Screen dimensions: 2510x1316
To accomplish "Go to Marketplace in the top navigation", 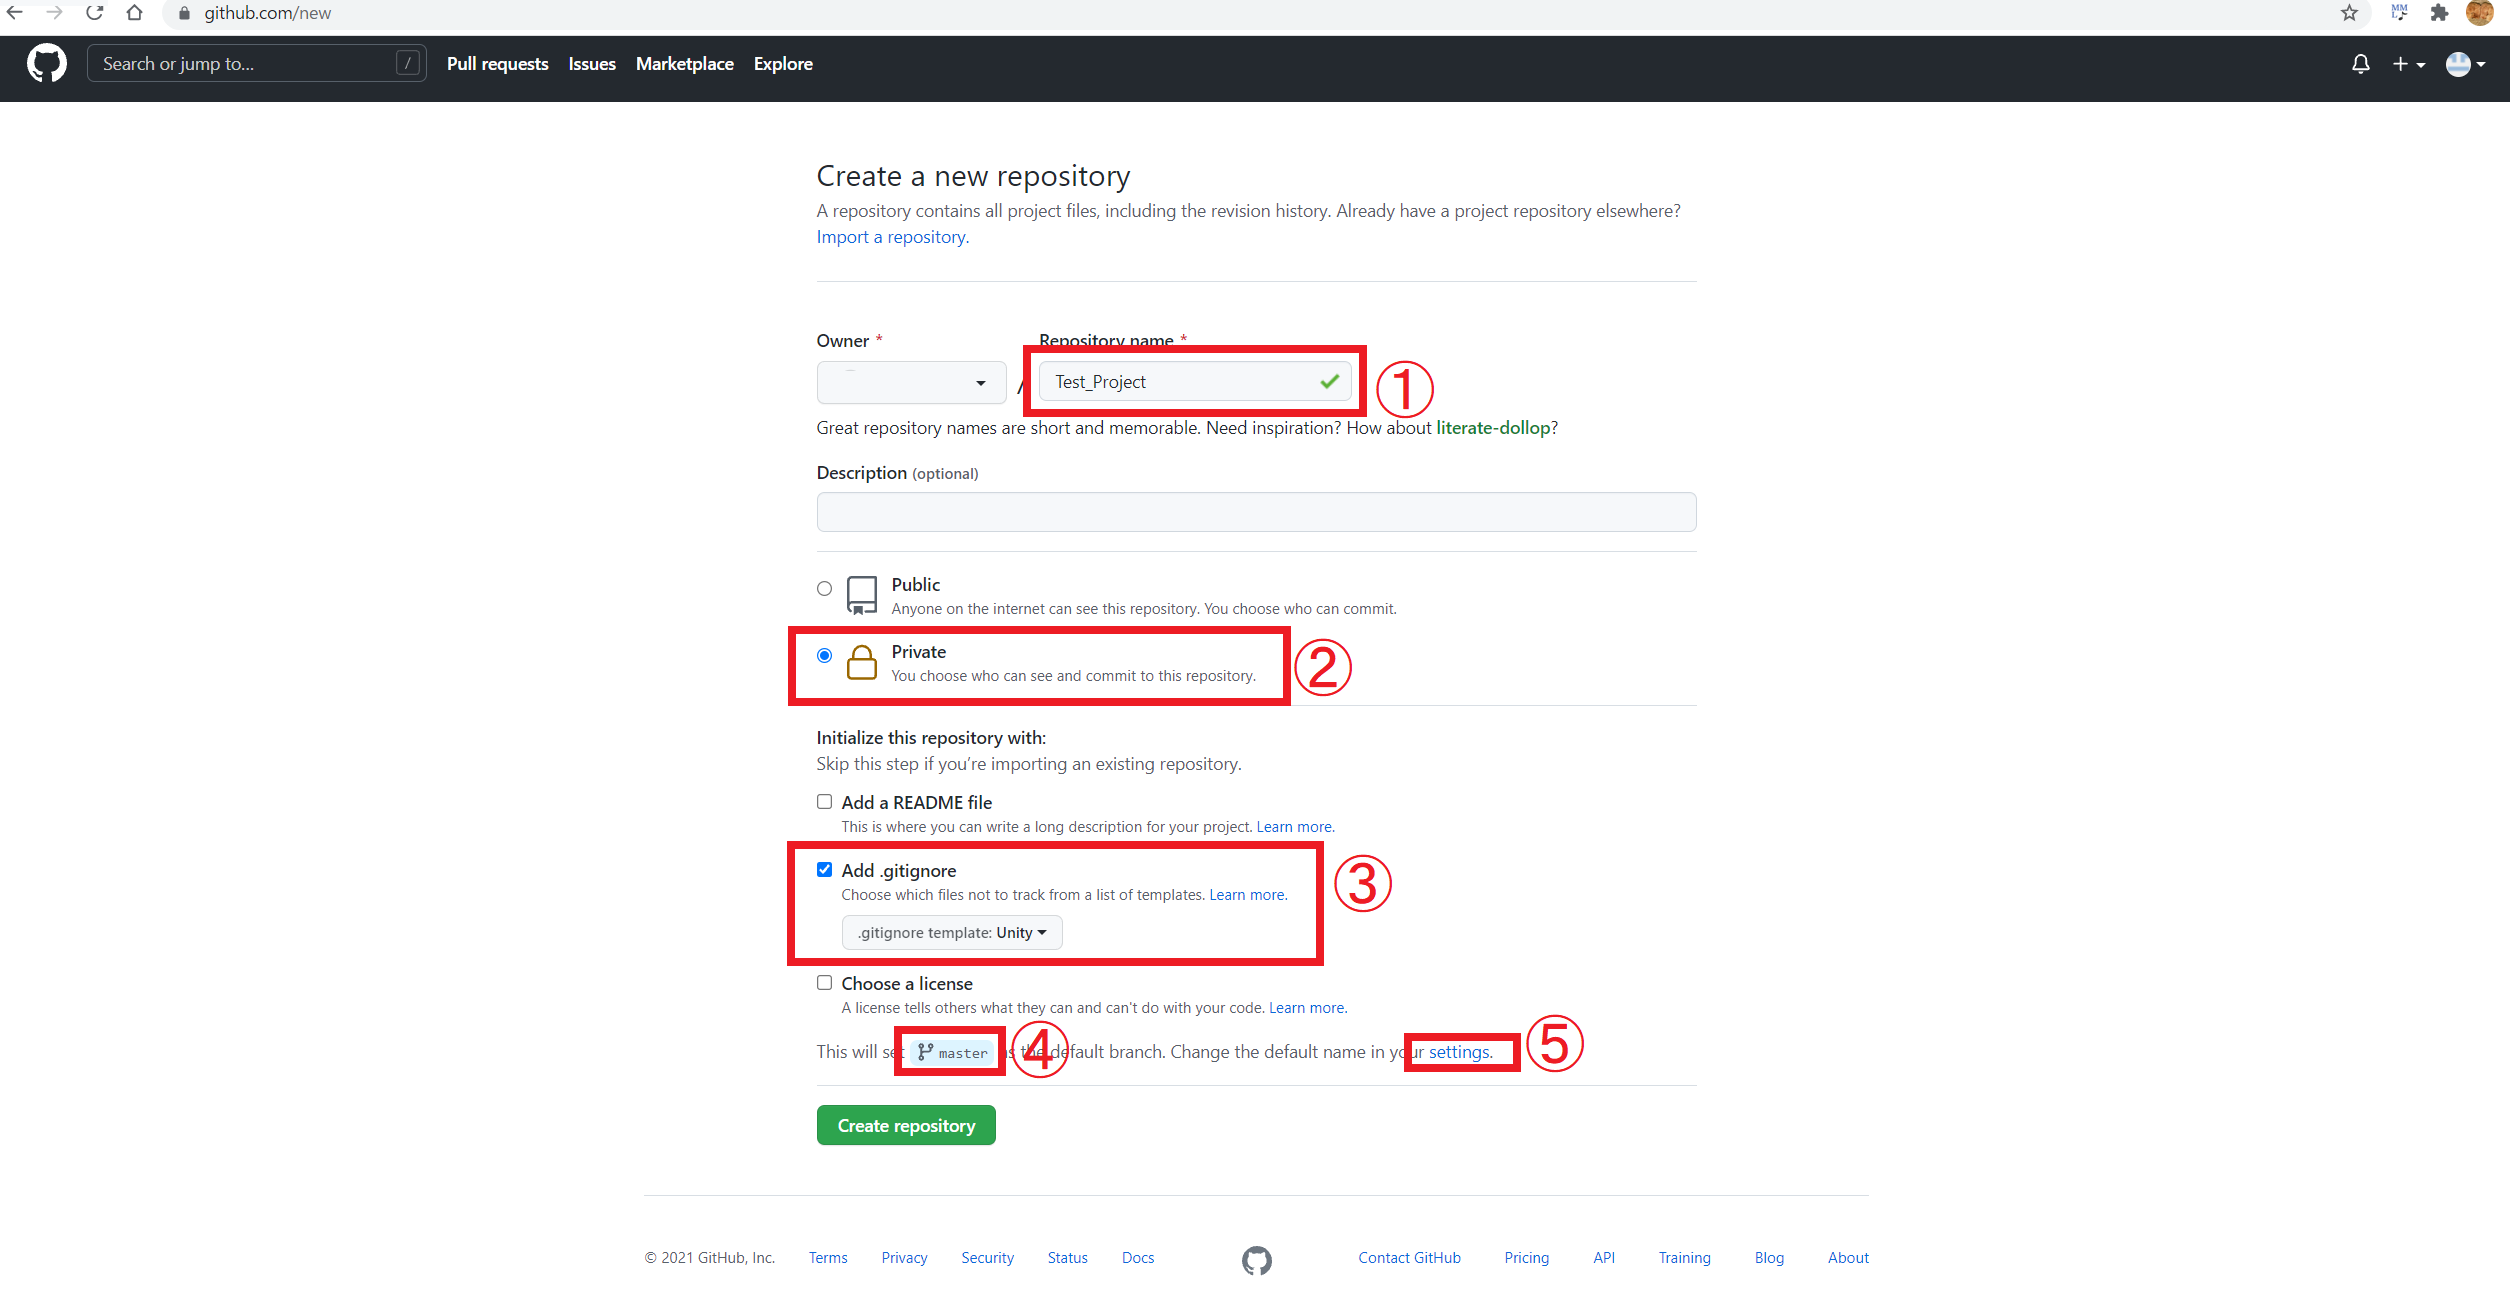I will coord(684,64).
